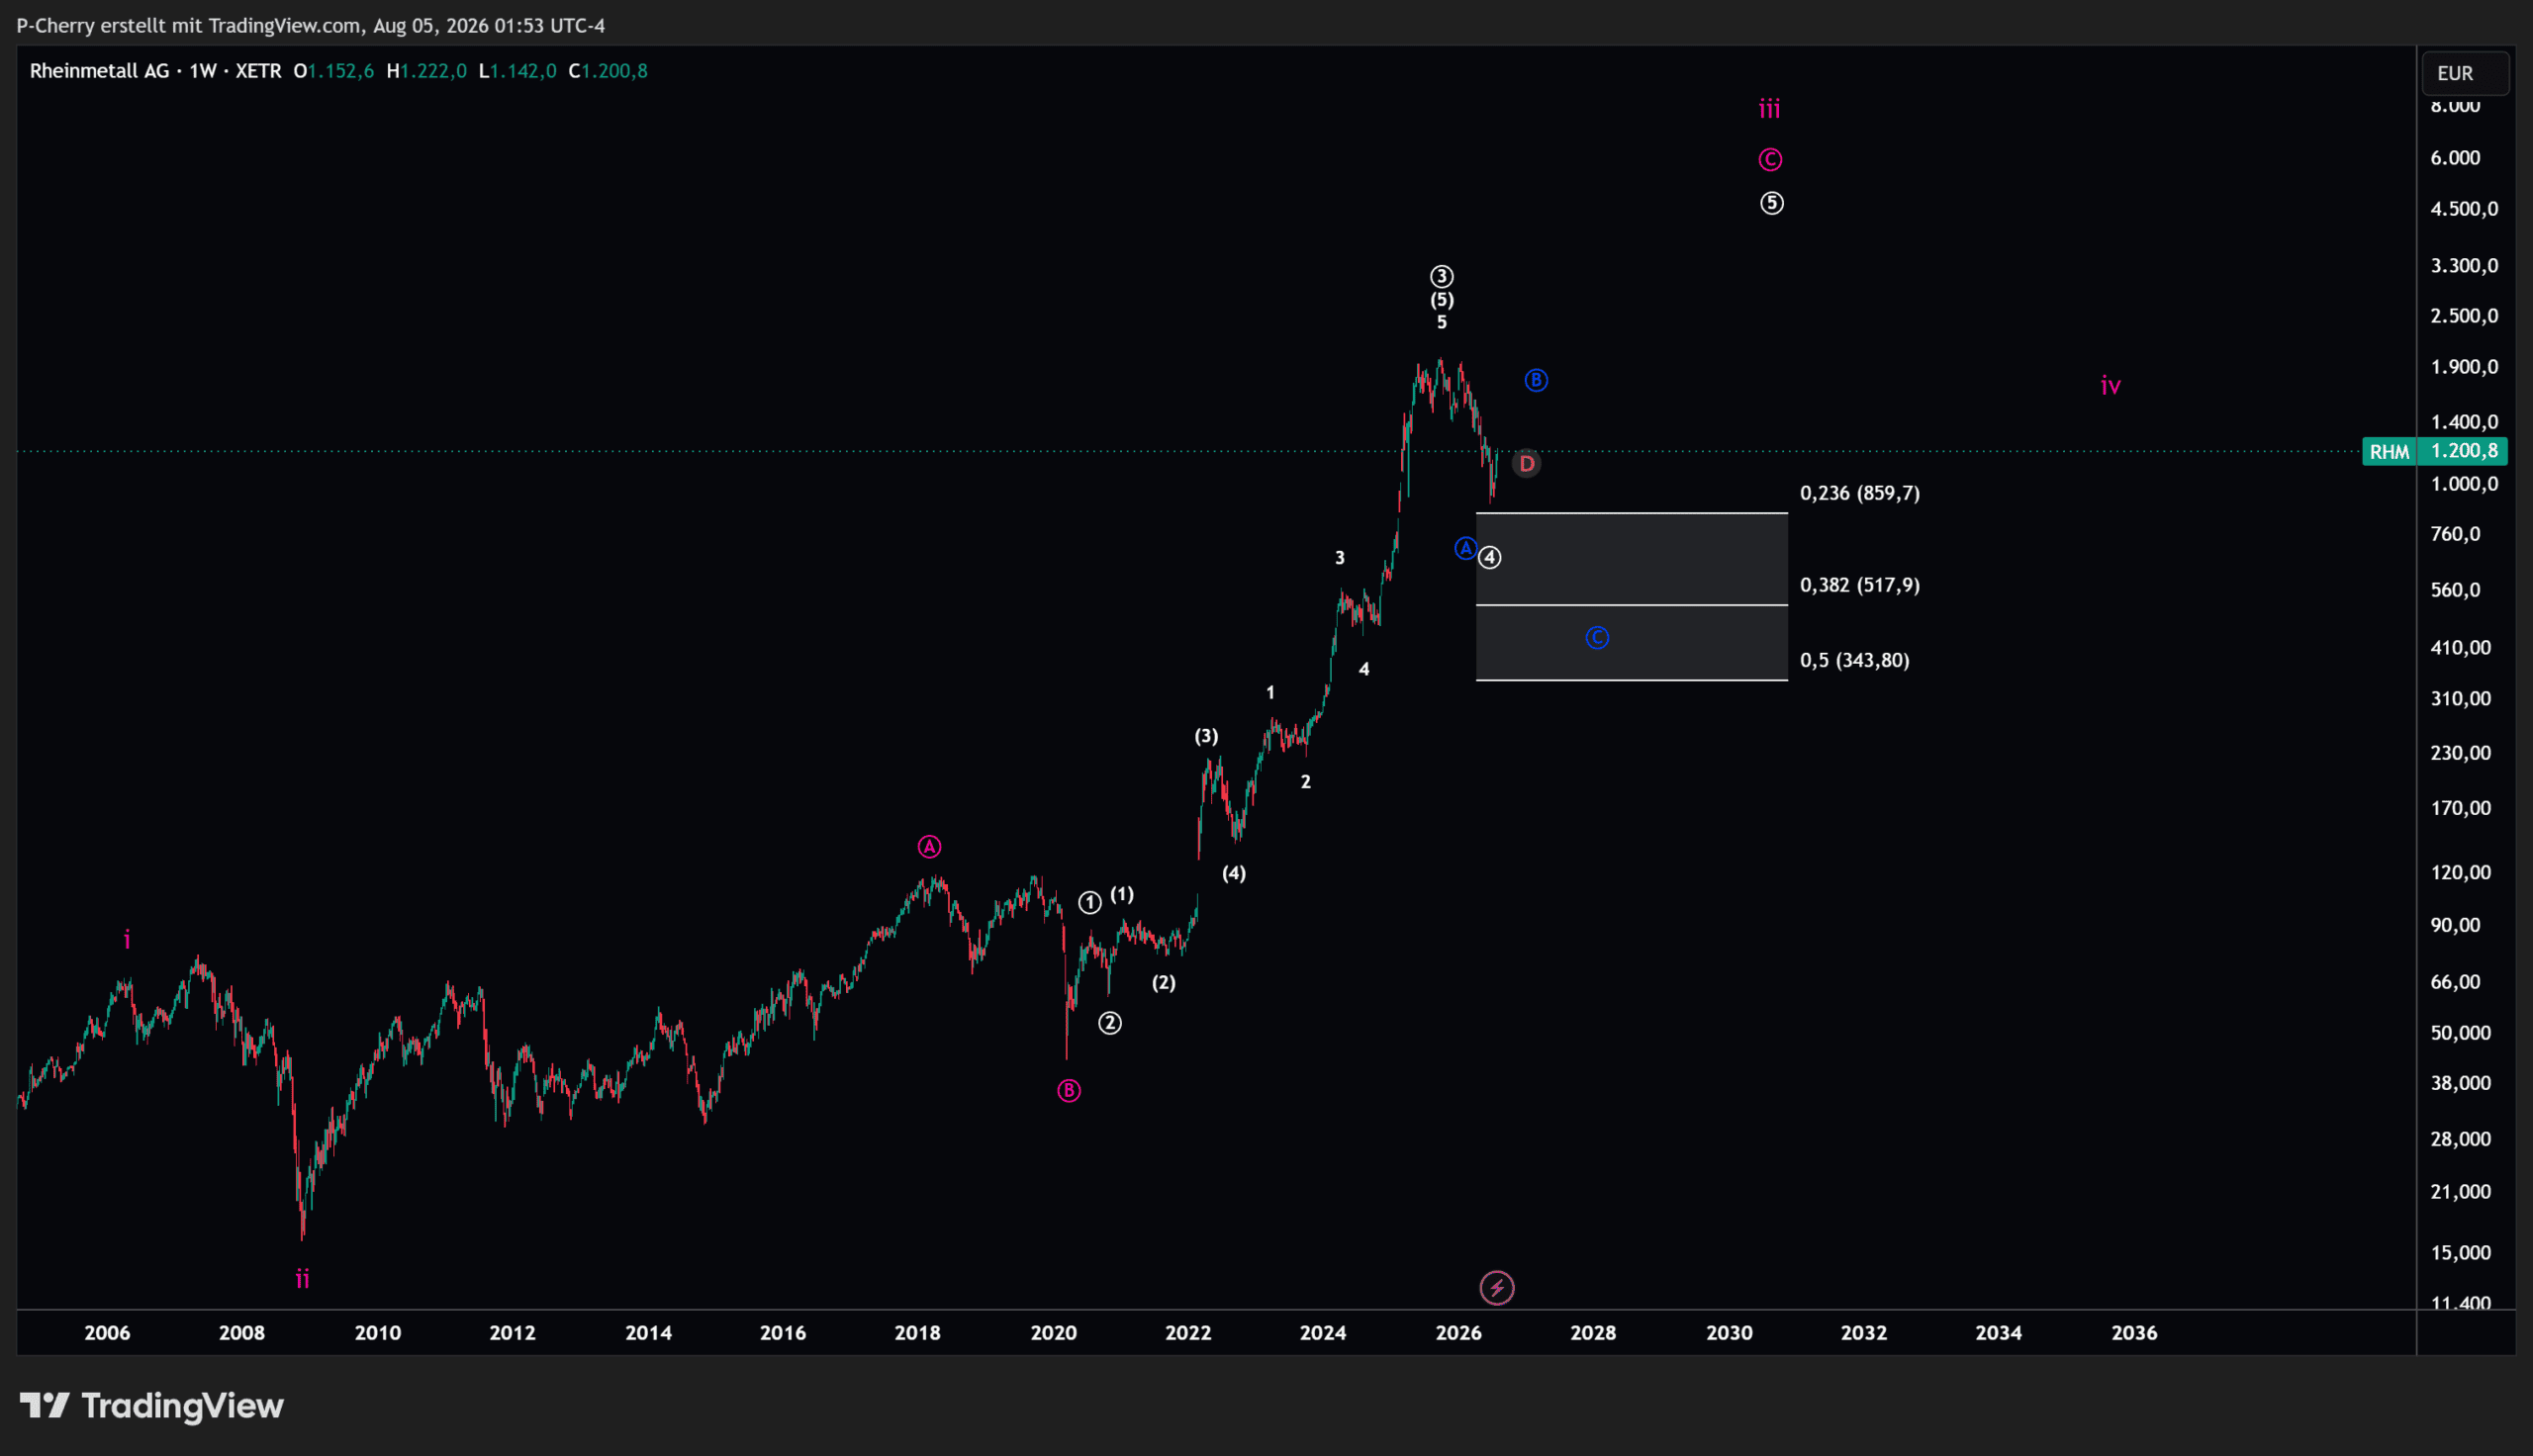The height and width of the screenshot is (1456, 2533).
Task: Click the 2014 tick on time axis
Action: (648, 1333)
